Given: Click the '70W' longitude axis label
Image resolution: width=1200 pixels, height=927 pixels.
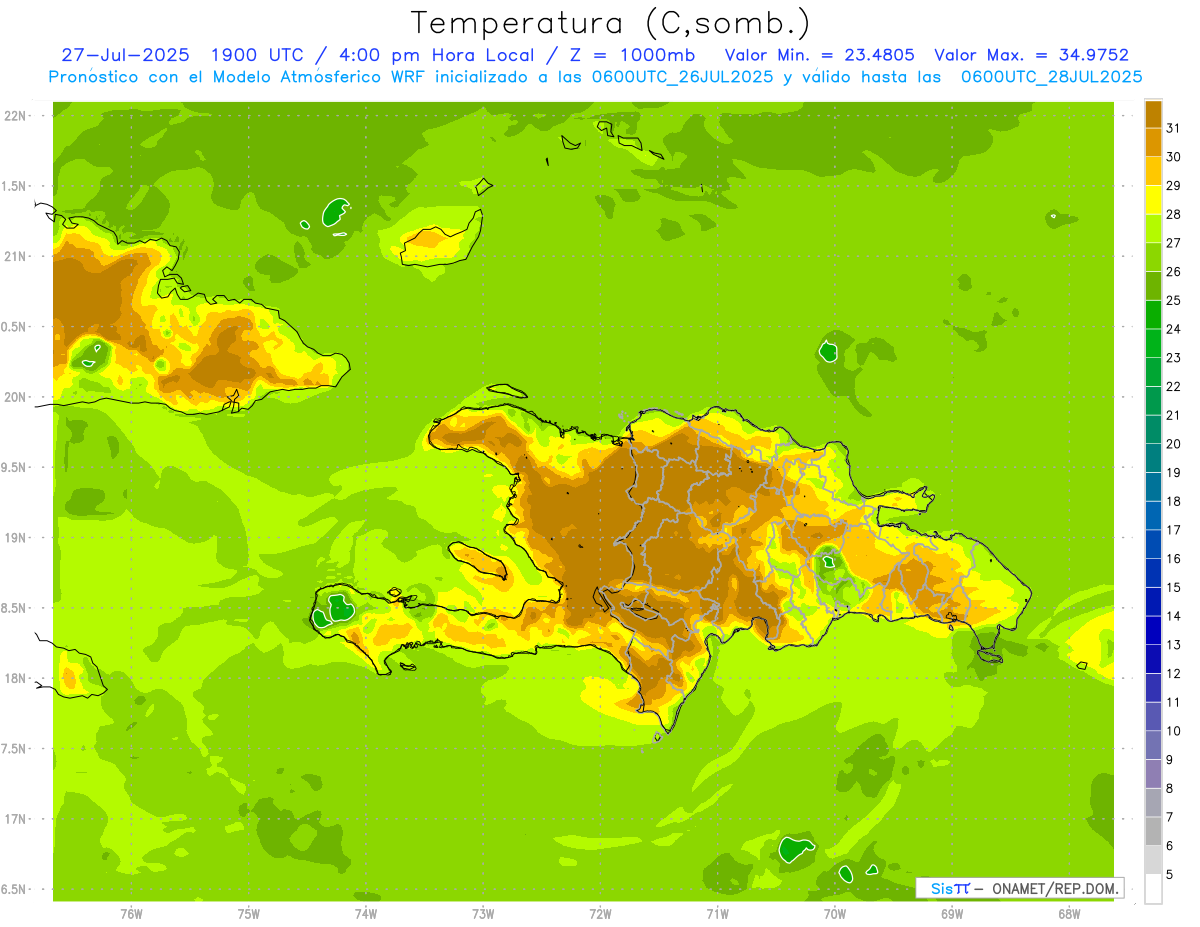Looking at the screenshot, I should (x=835, y=914).
